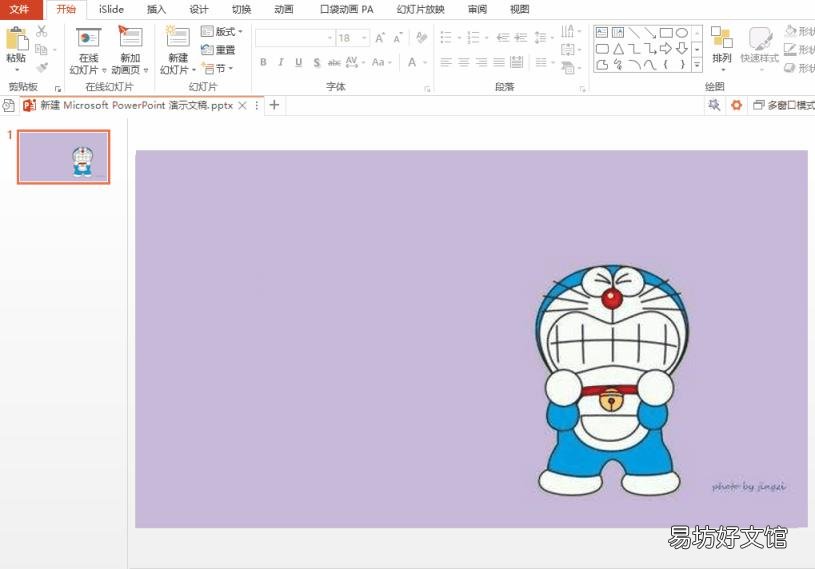Switch to the 口袋动画 PA tab
This screenshot has height=569, width=815.
(x=347, y=9)
